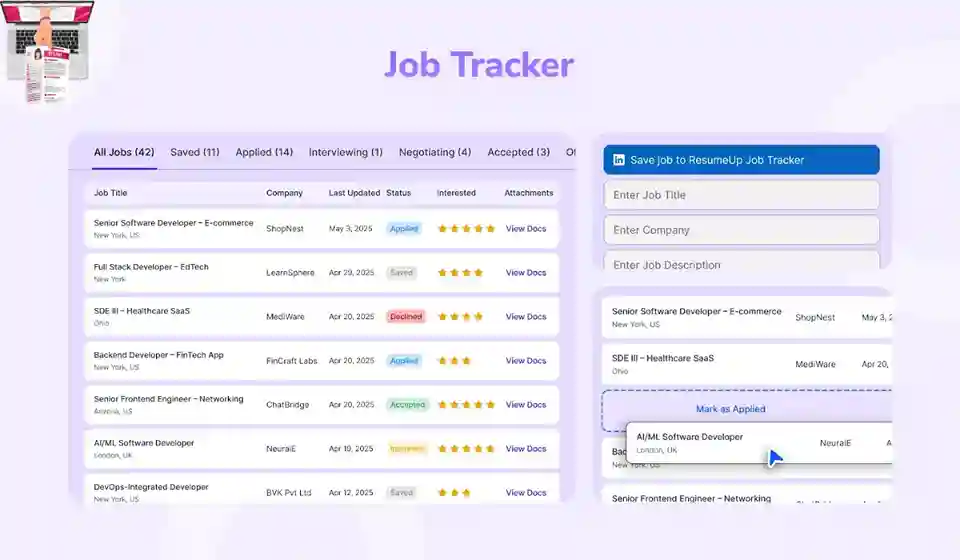Click the third star in BVK Pvt Ltd row
The width and height of the screenshot is (960, 560).
pos(466,493)
